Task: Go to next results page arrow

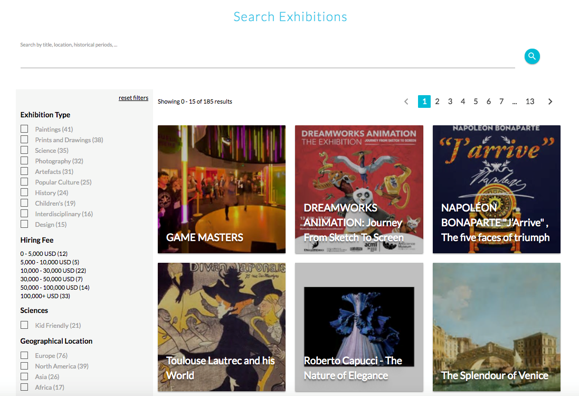Action: click(550, 101)
